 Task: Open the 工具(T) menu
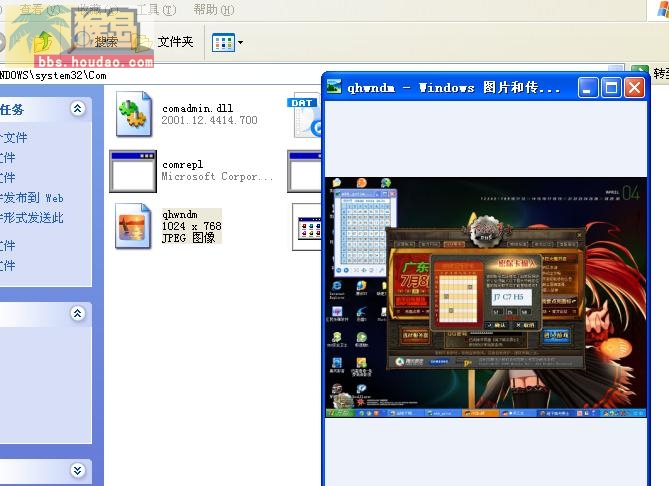click(156, 9)
